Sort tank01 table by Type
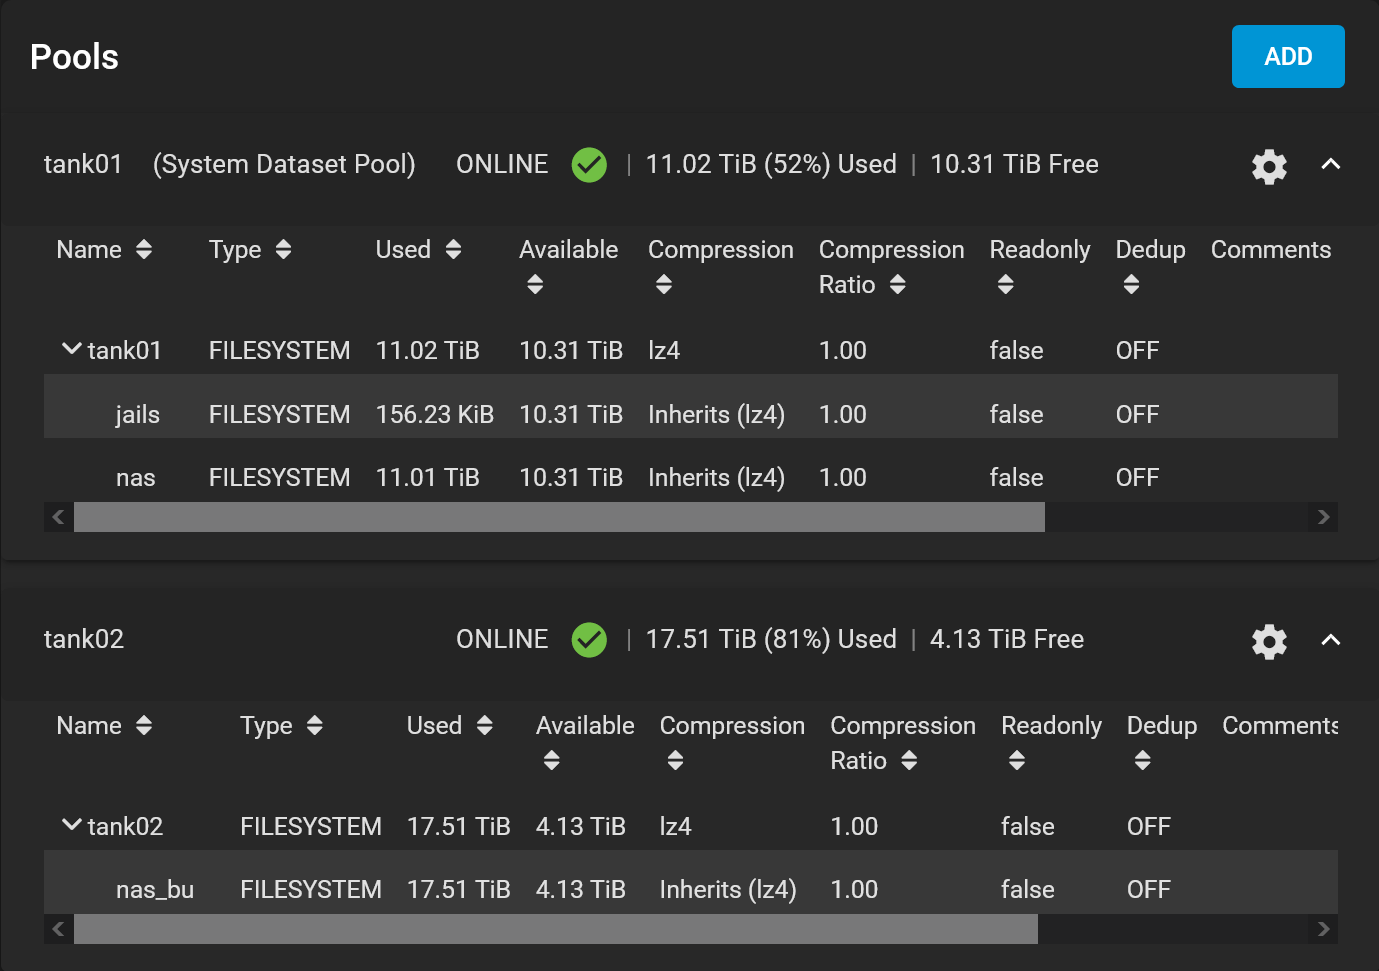This screenshot has width=1379, height=971. pyautogui.click(x=283, y=250)
